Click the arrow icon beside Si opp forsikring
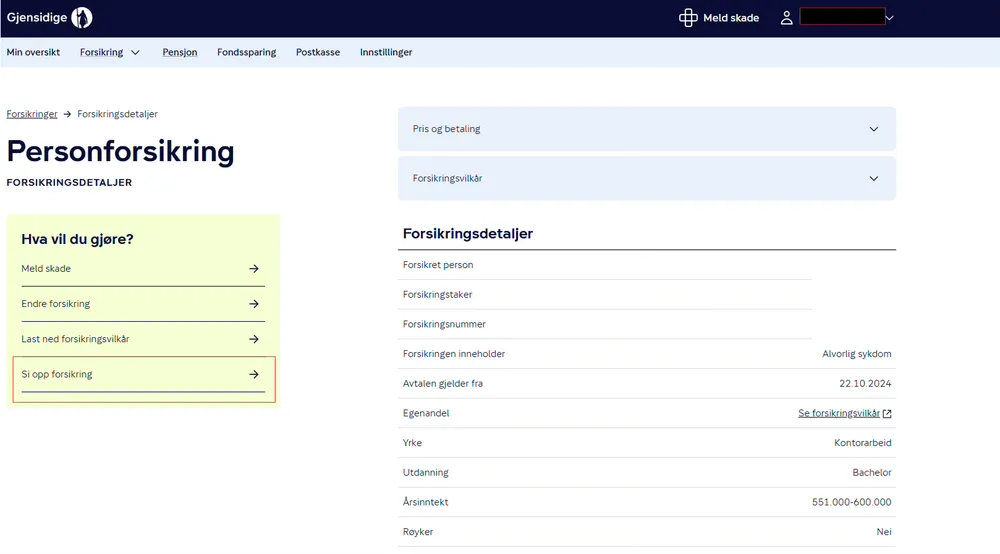1000x554 pixels. coord(254,374)
